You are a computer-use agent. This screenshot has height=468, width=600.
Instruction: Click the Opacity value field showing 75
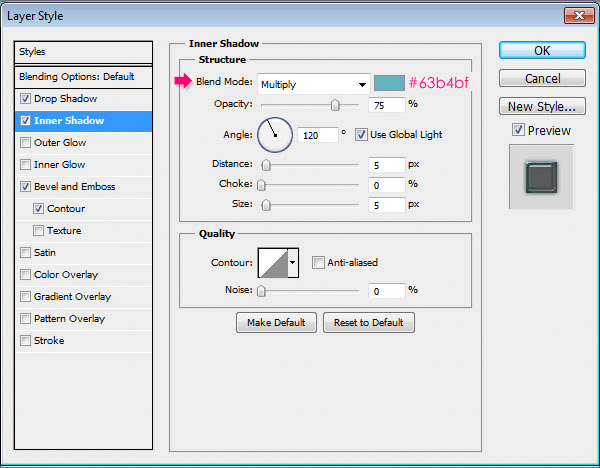click(387, 105)
